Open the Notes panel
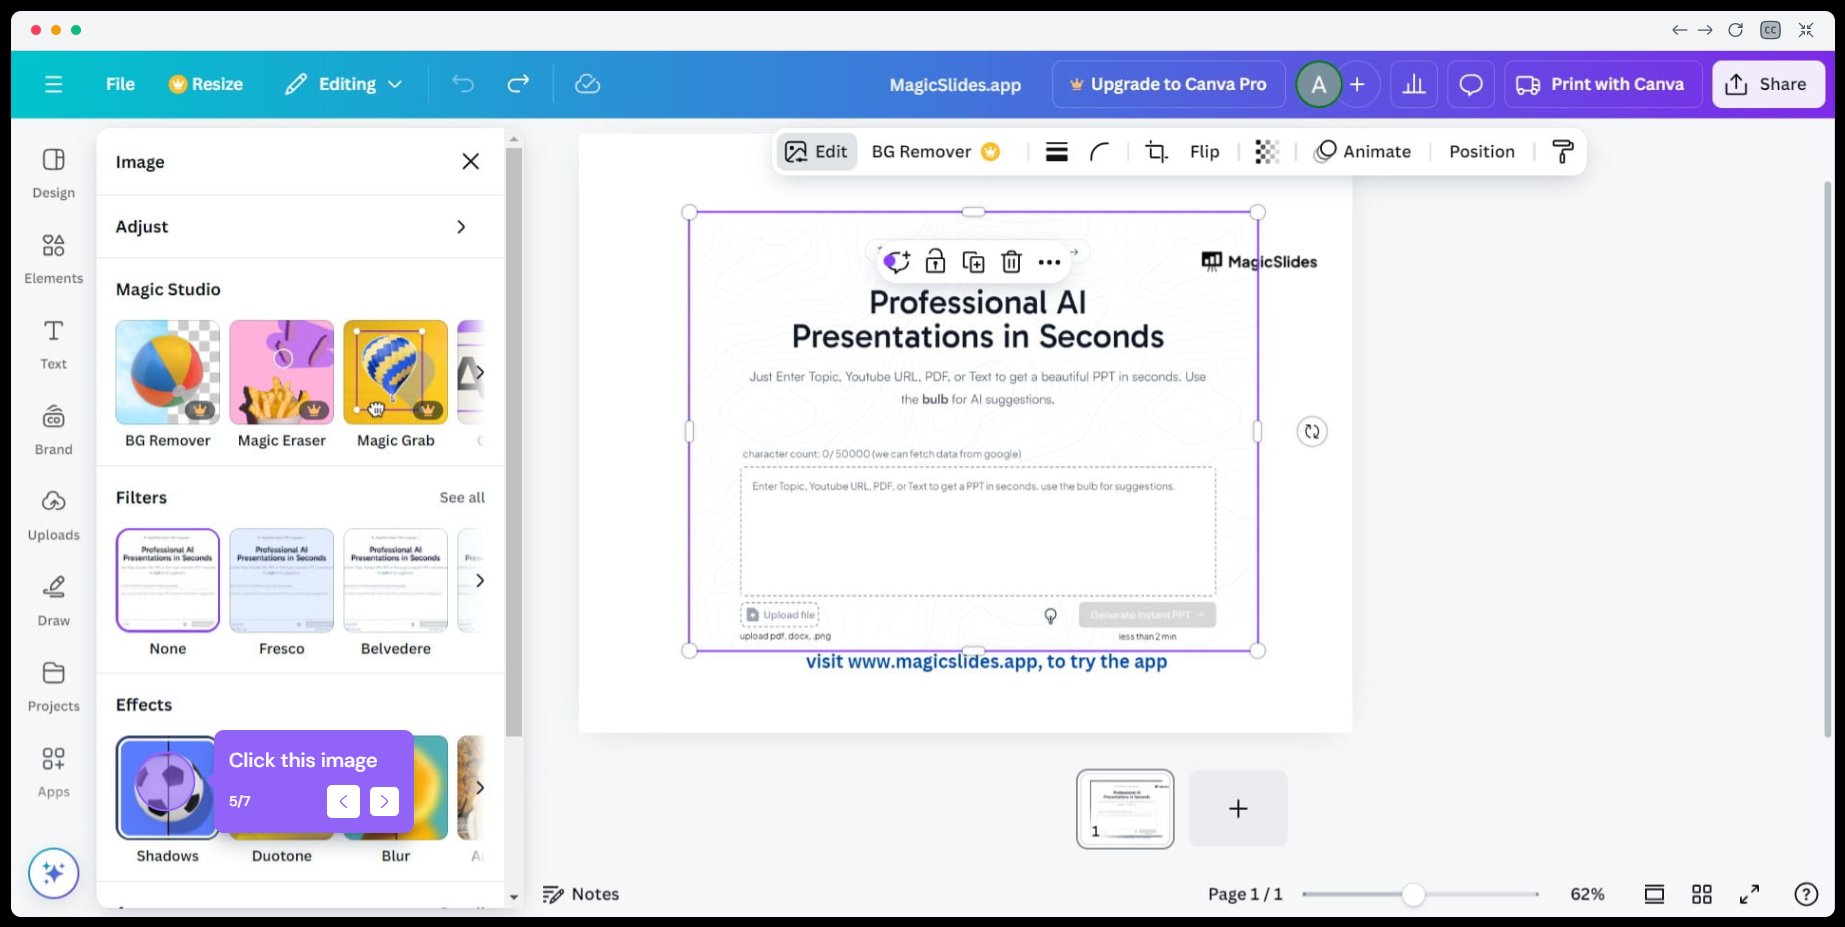 tap(581, 895)
